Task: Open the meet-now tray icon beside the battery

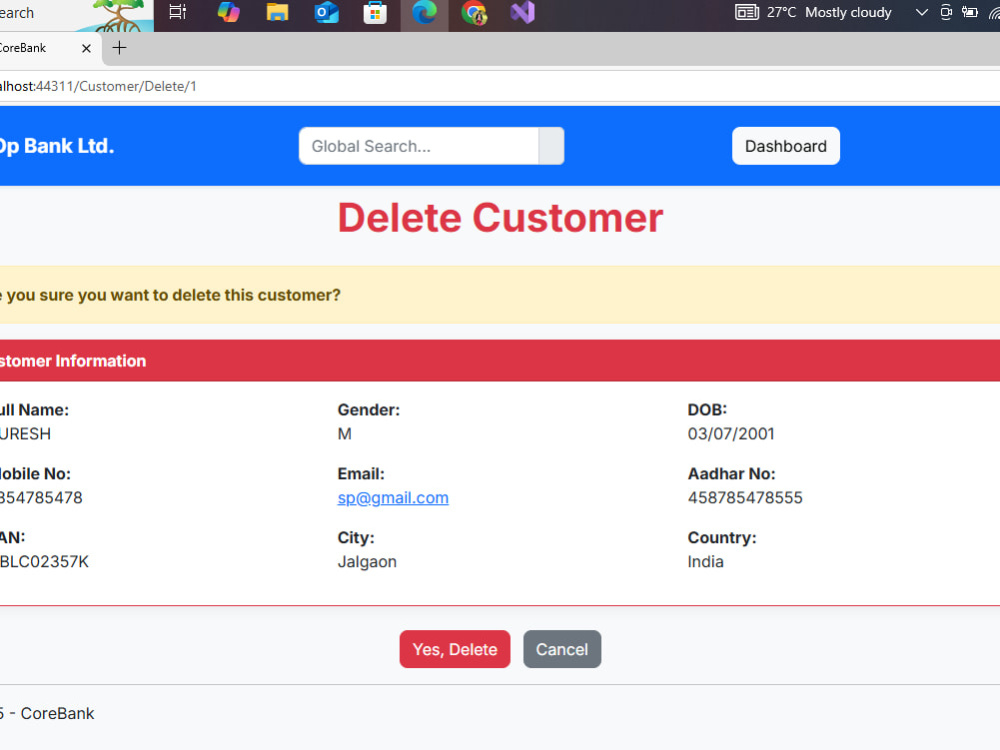Action: [946, 12]
